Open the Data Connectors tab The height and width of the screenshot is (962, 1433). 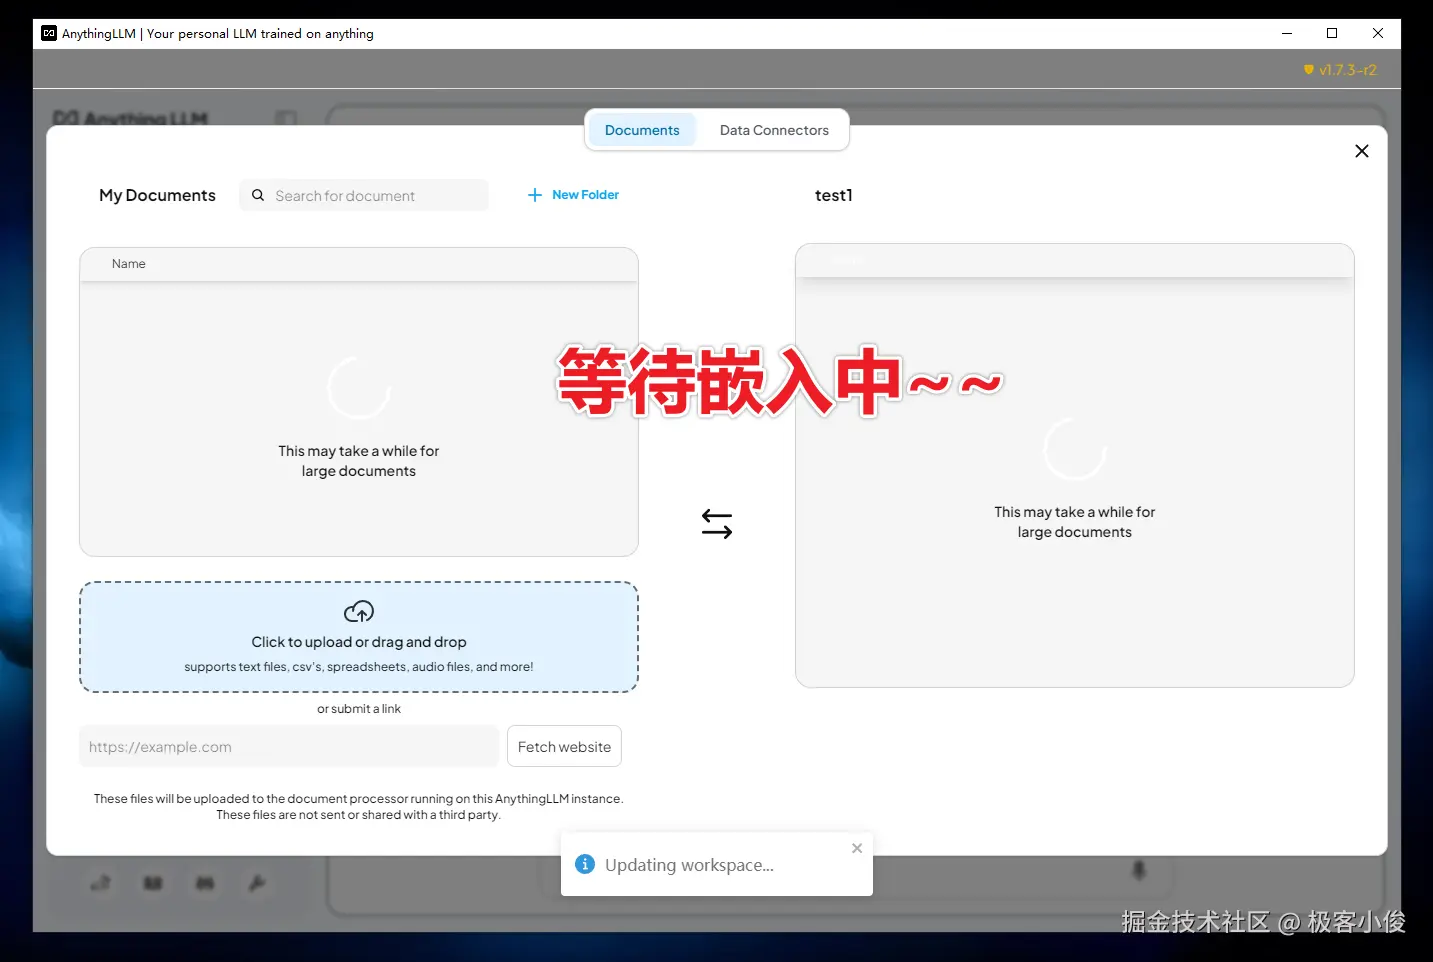tap(774, 130)
